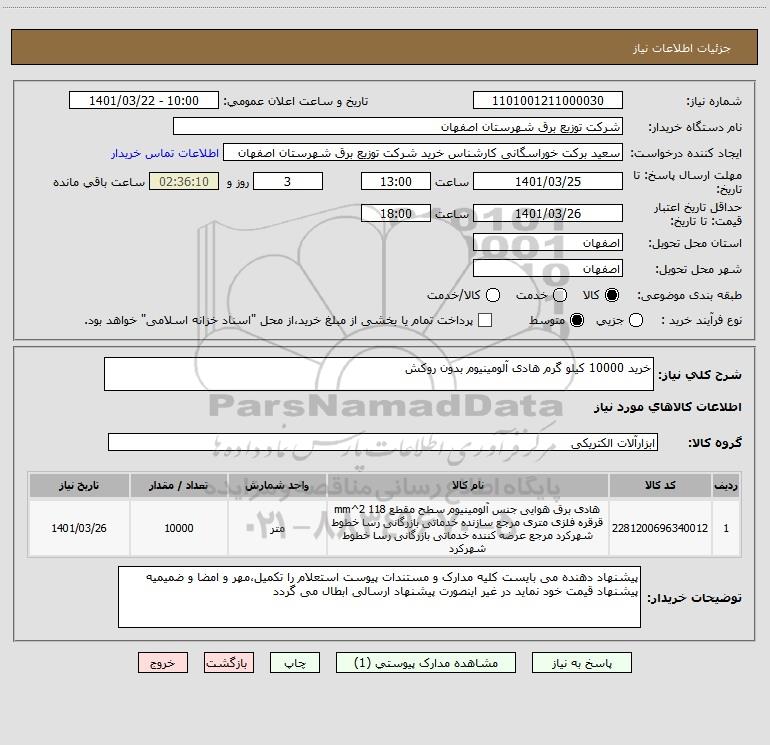Click the بازگشت back button
Viewport: 770px width, 745px height.
tap(229, 663)
